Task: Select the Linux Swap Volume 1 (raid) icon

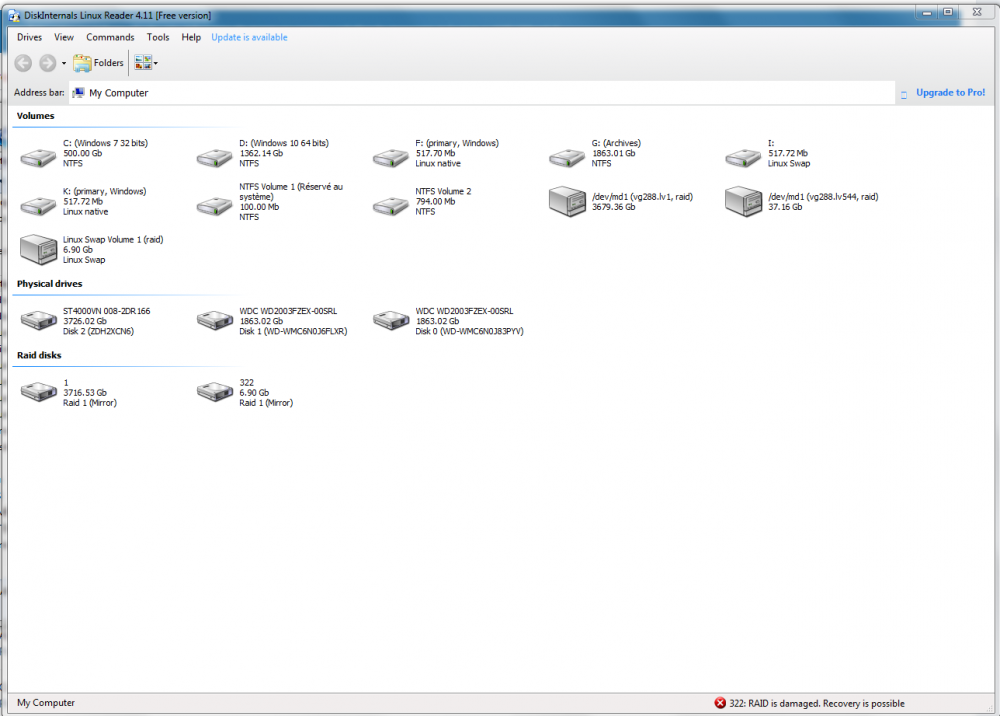Action: click(x=39, y=249)
